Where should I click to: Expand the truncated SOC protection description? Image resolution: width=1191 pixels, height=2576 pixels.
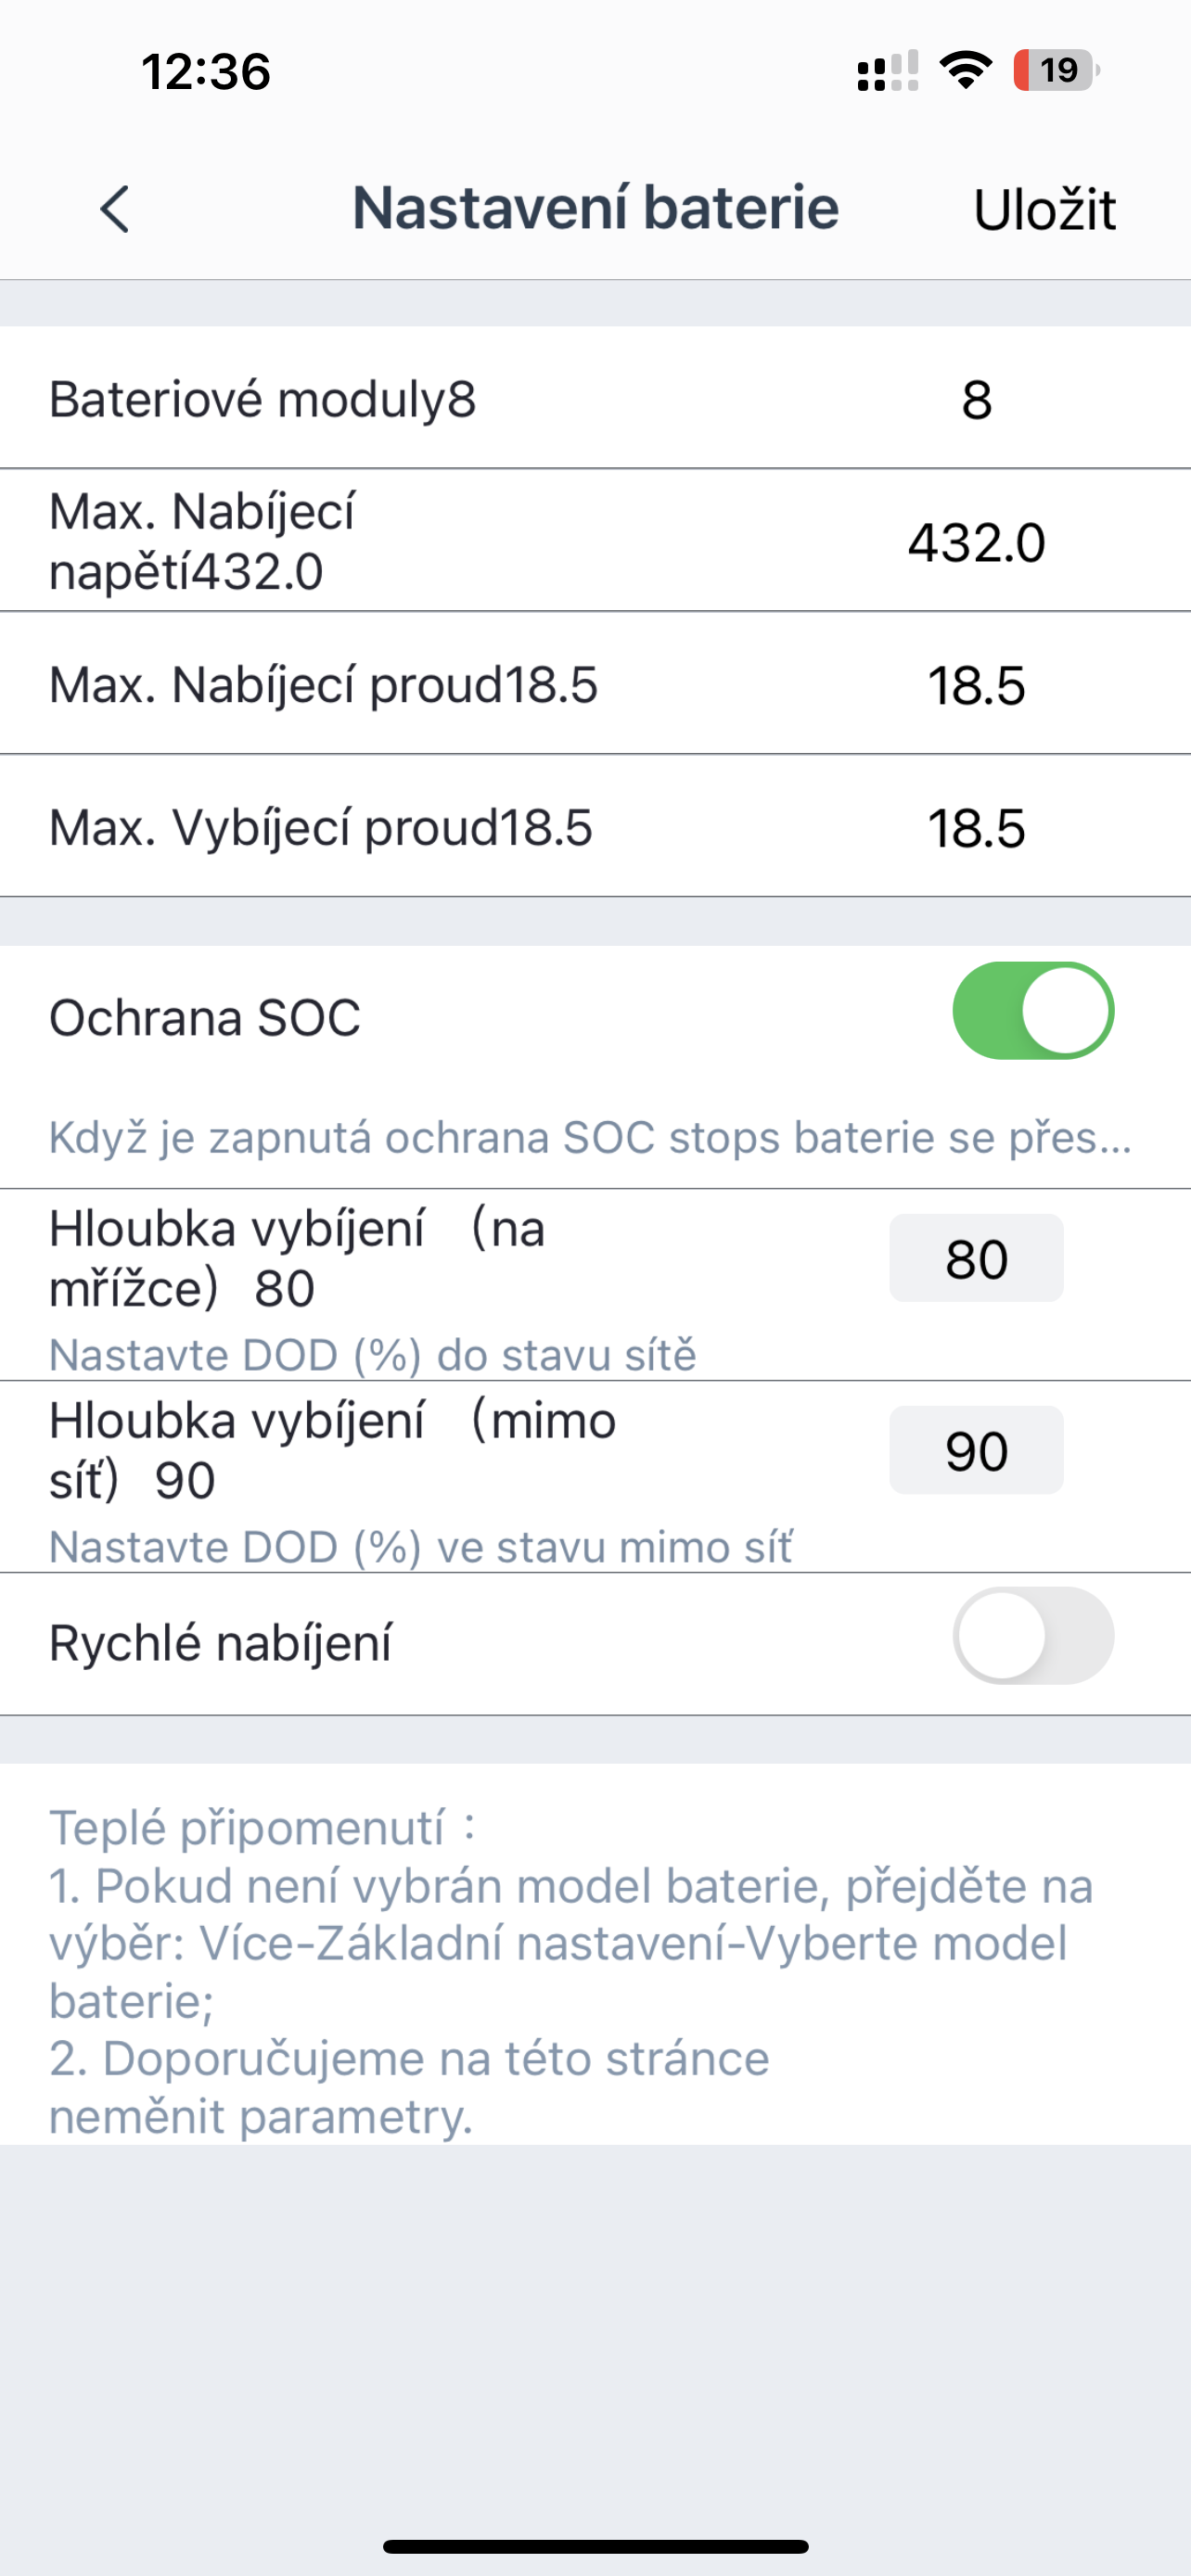click(x=590, y=1138)
